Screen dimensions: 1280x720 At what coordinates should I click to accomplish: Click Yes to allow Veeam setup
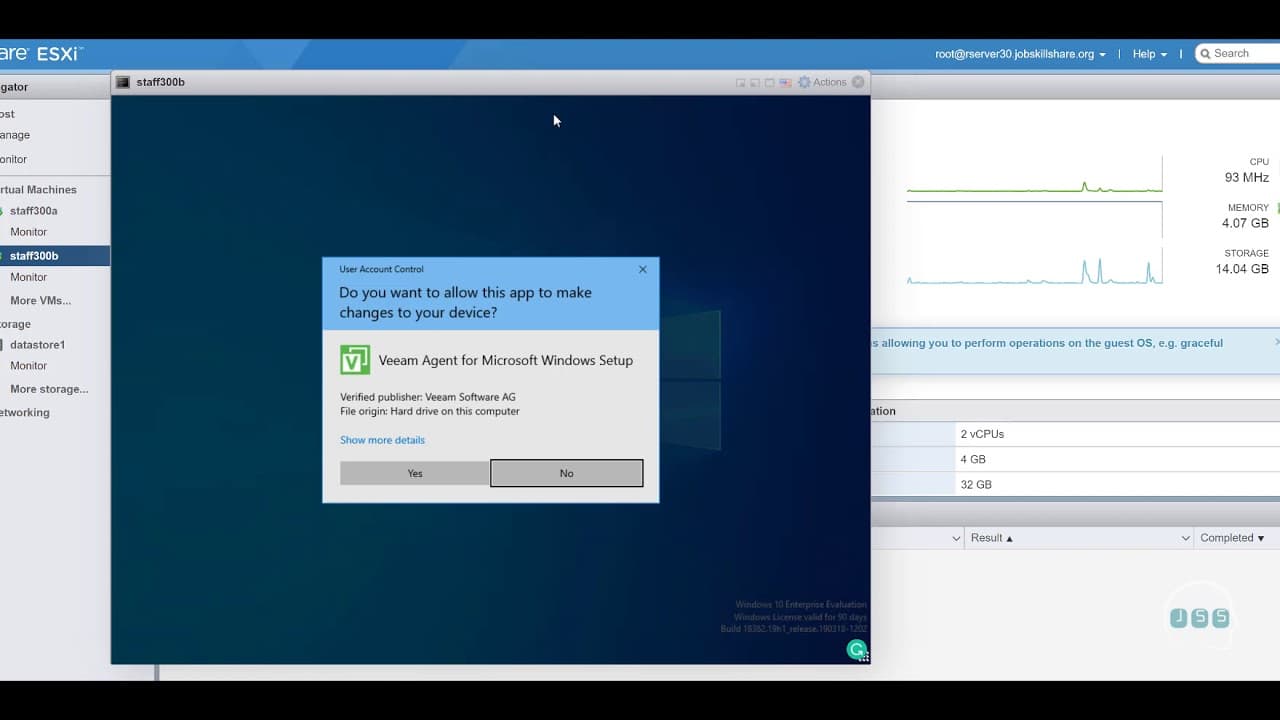[x=415, y=473]
